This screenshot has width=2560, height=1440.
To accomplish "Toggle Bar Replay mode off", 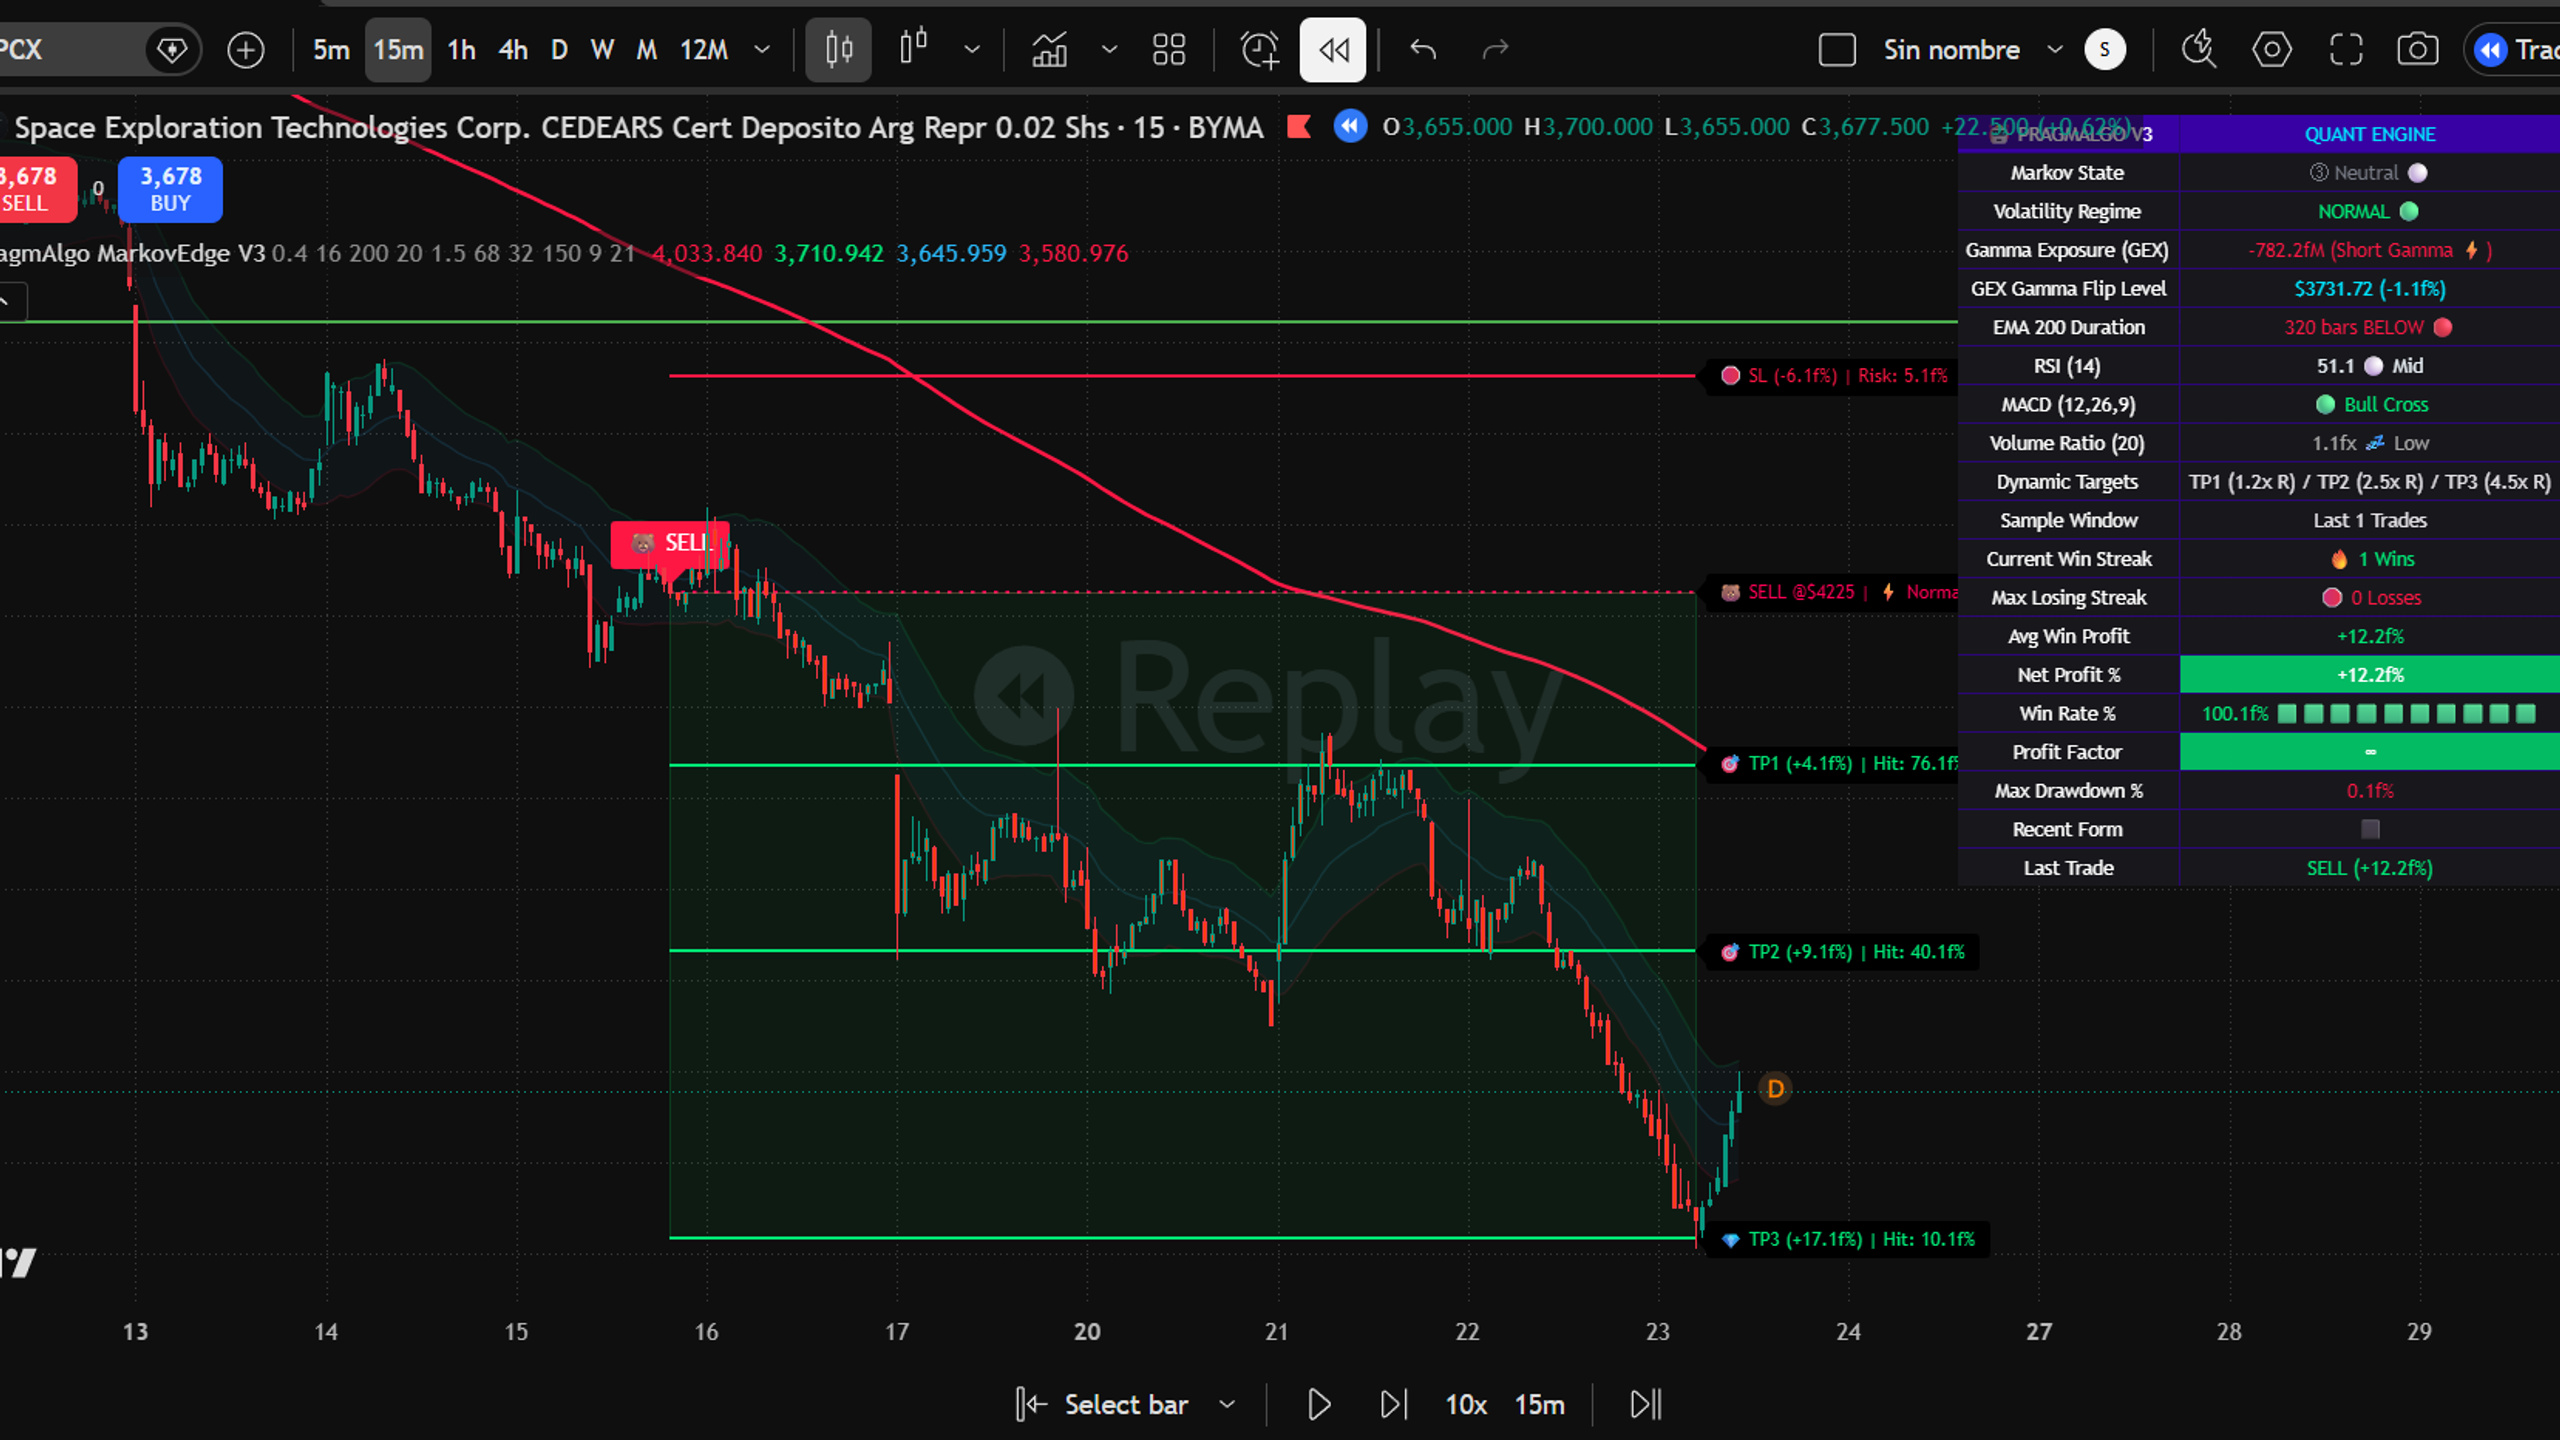I will [1333, 50].
